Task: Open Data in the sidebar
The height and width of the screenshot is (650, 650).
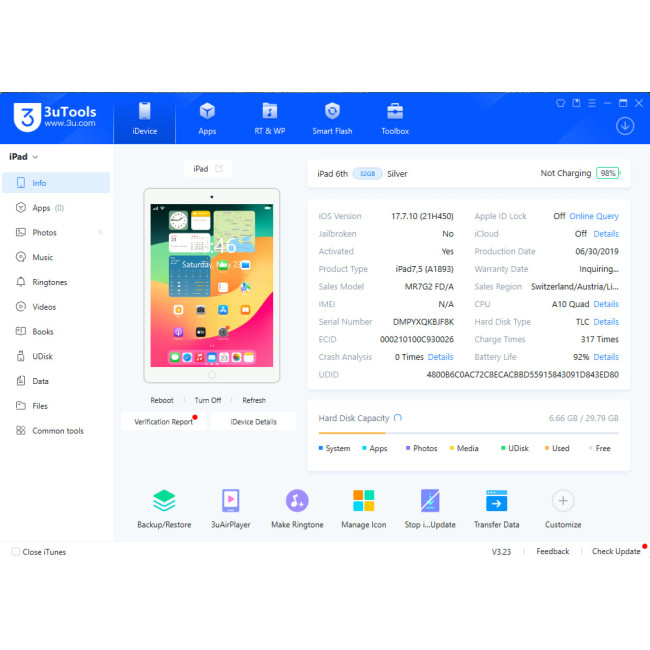Action: tap(56, 381)
